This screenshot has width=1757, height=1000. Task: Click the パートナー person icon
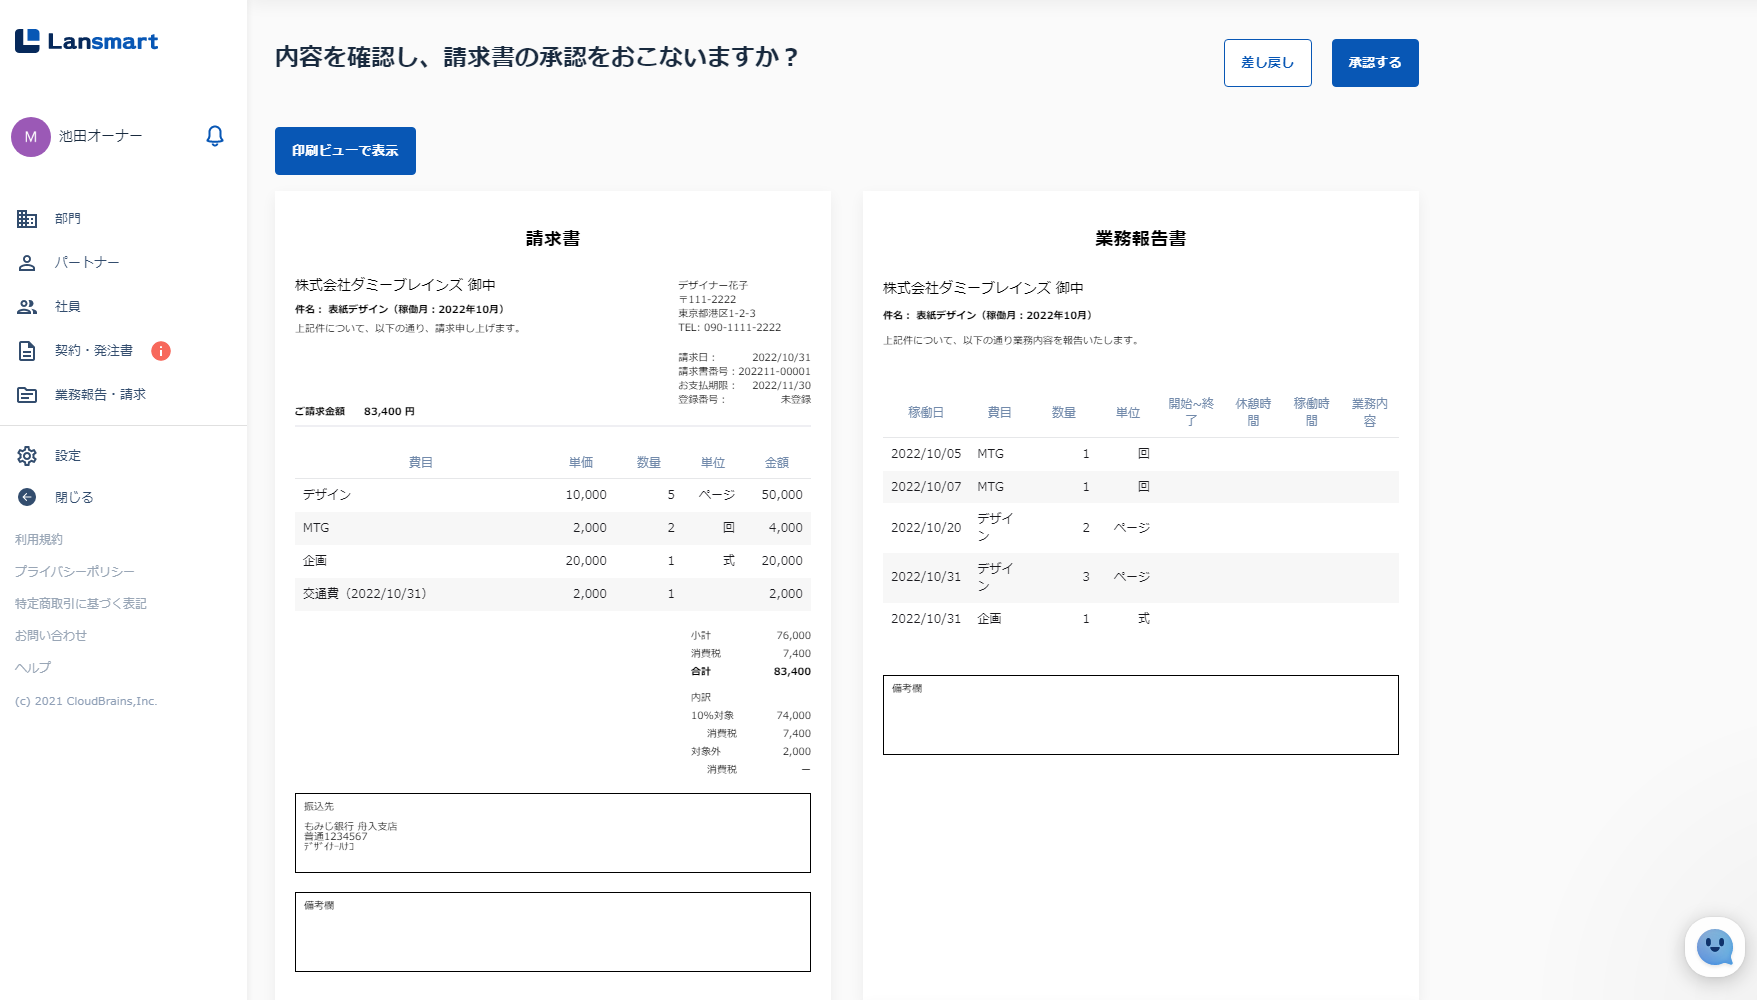(27, 263)
